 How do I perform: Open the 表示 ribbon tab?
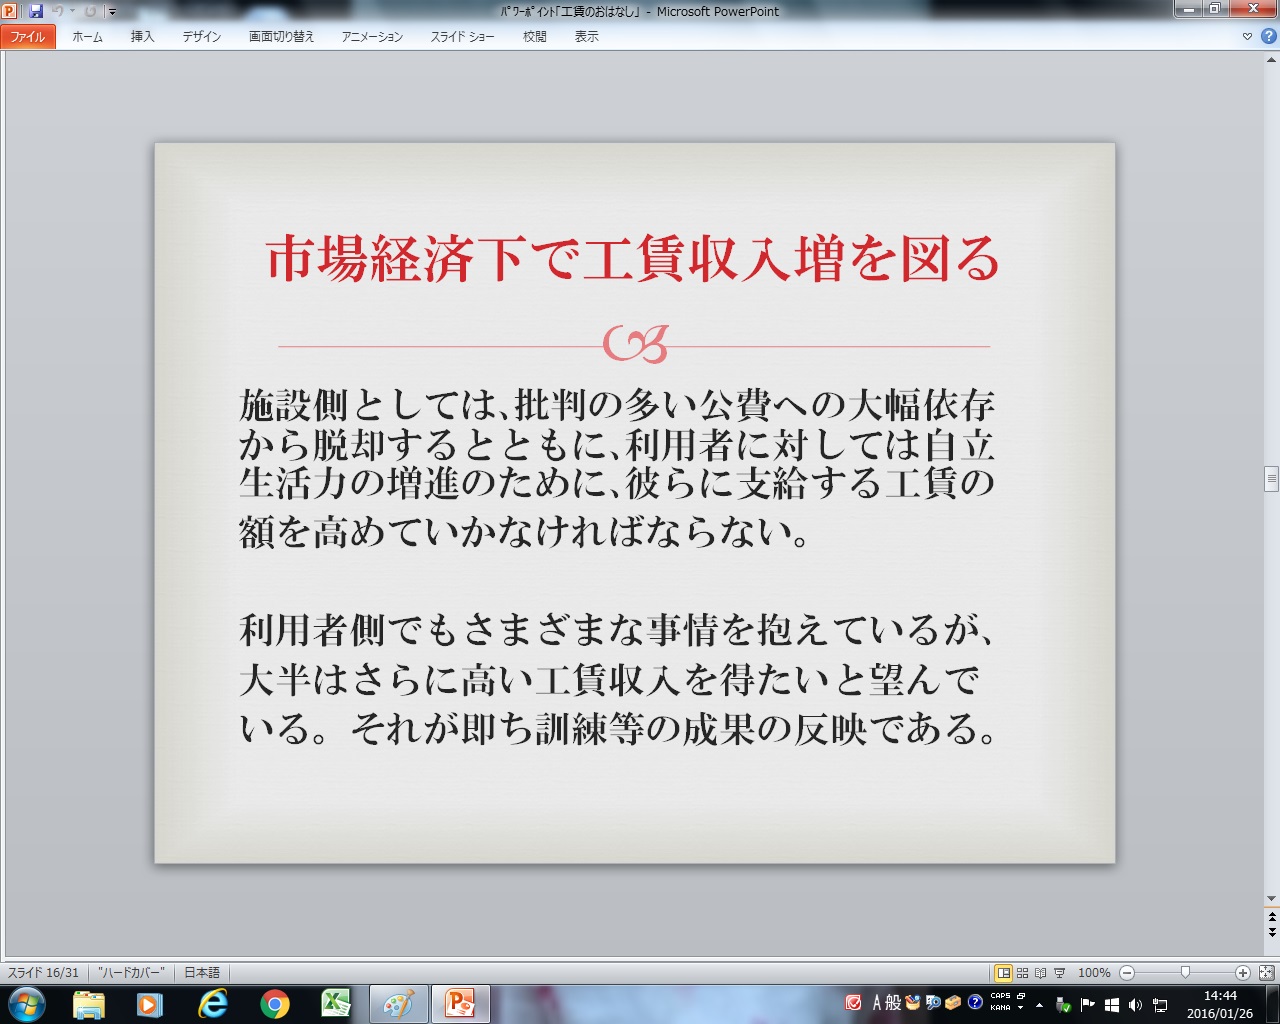pos(586,36)
